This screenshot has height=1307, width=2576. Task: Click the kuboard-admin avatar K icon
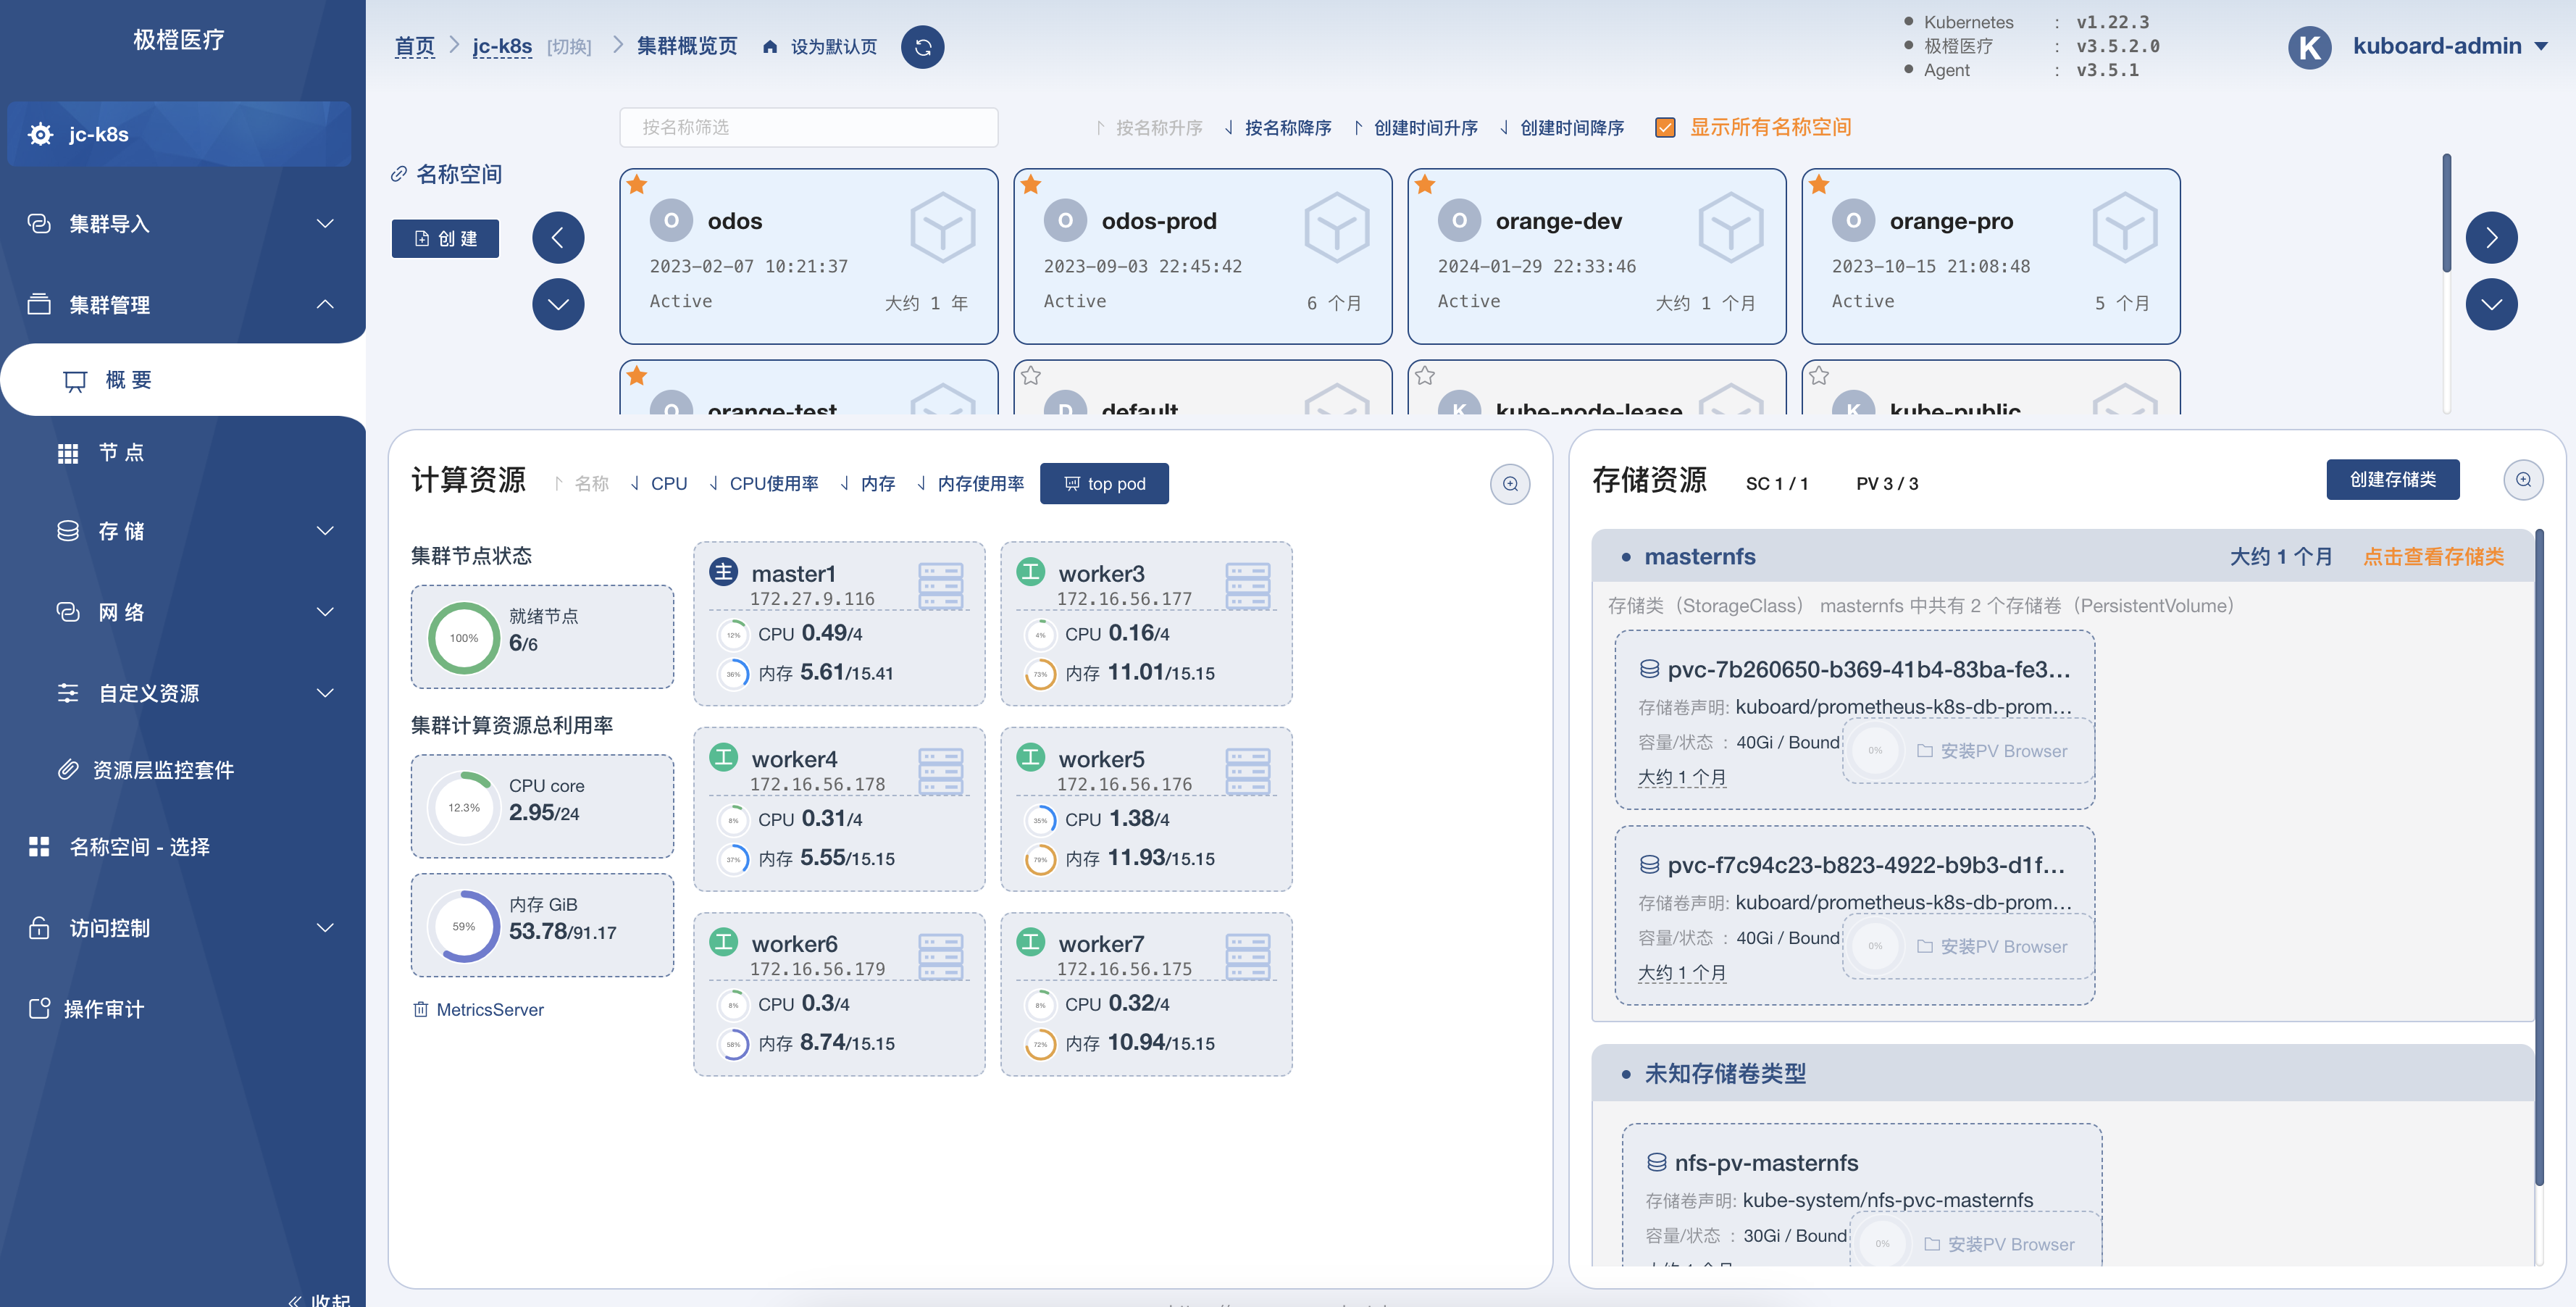pos(2310,47)
